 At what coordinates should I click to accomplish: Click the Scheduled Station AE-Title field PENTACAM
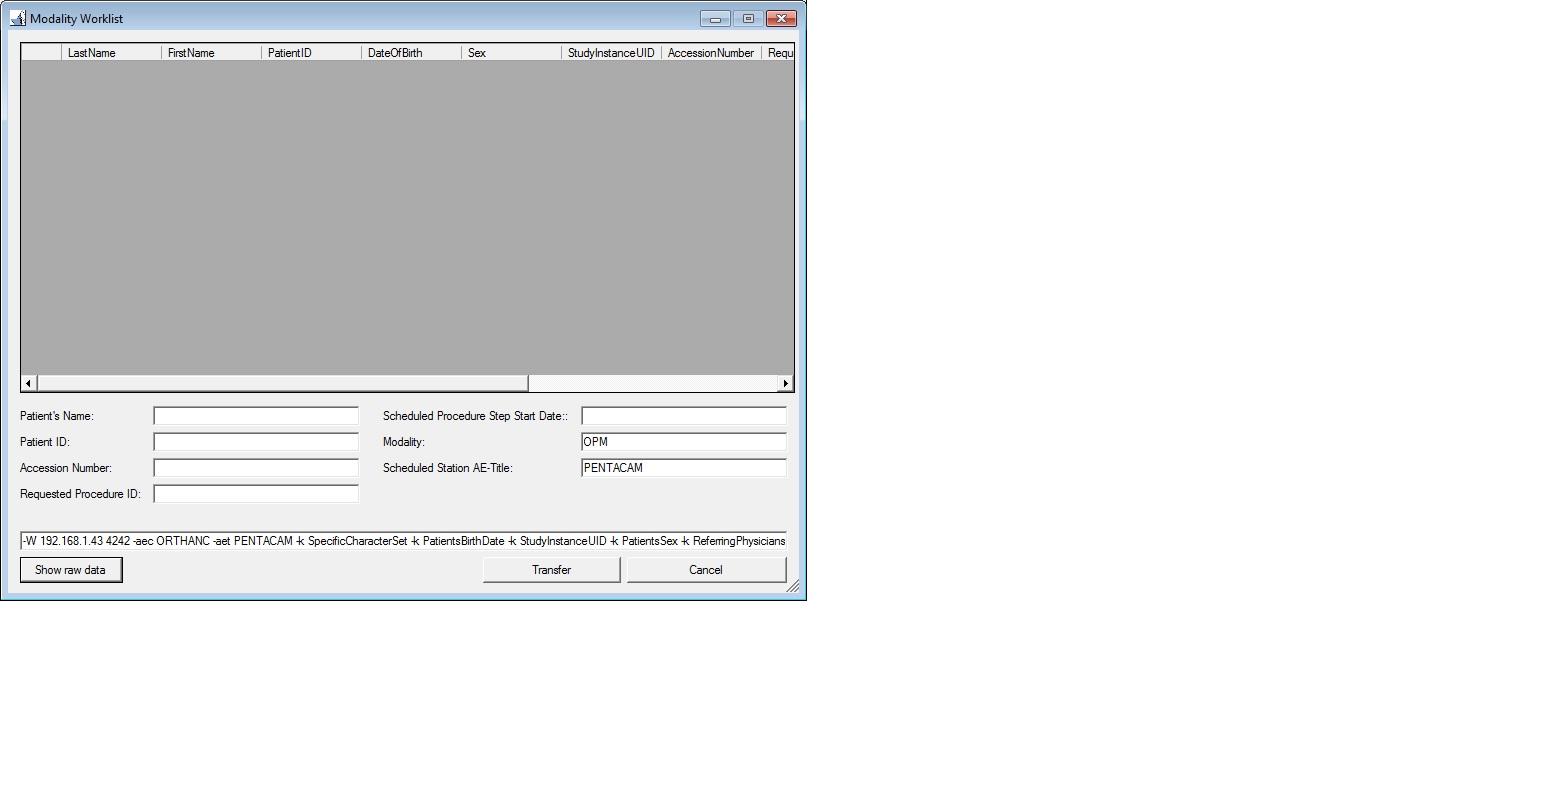tap(684, 468)
